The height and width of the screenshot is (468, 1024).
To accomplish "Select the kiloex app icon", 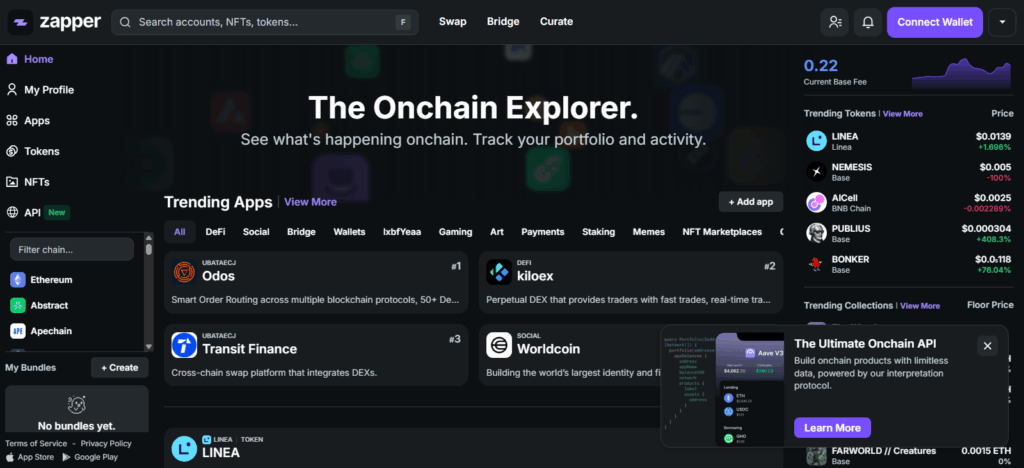I will pos(499,271).
